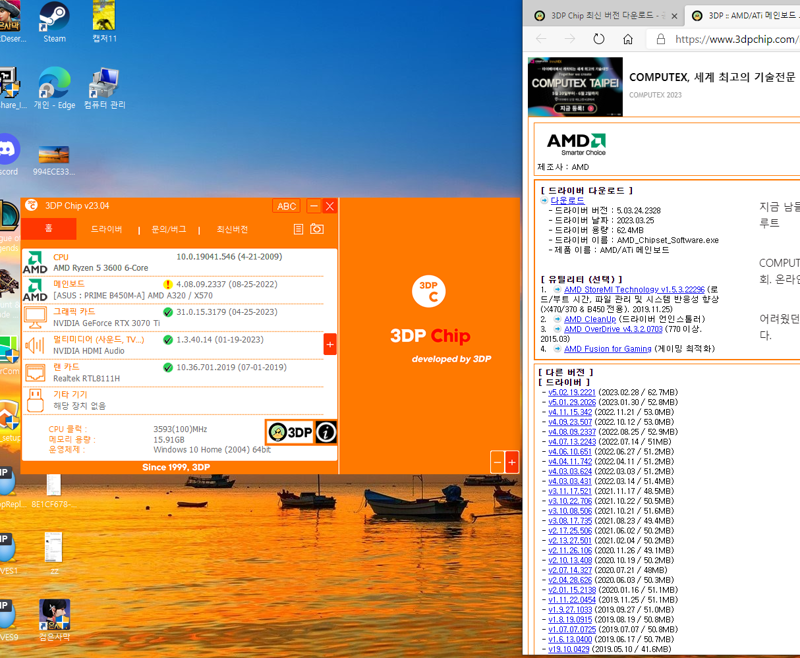
Task: Click the yellow warning icon on the 메인보드 row
Action: (x=167, y=285)
